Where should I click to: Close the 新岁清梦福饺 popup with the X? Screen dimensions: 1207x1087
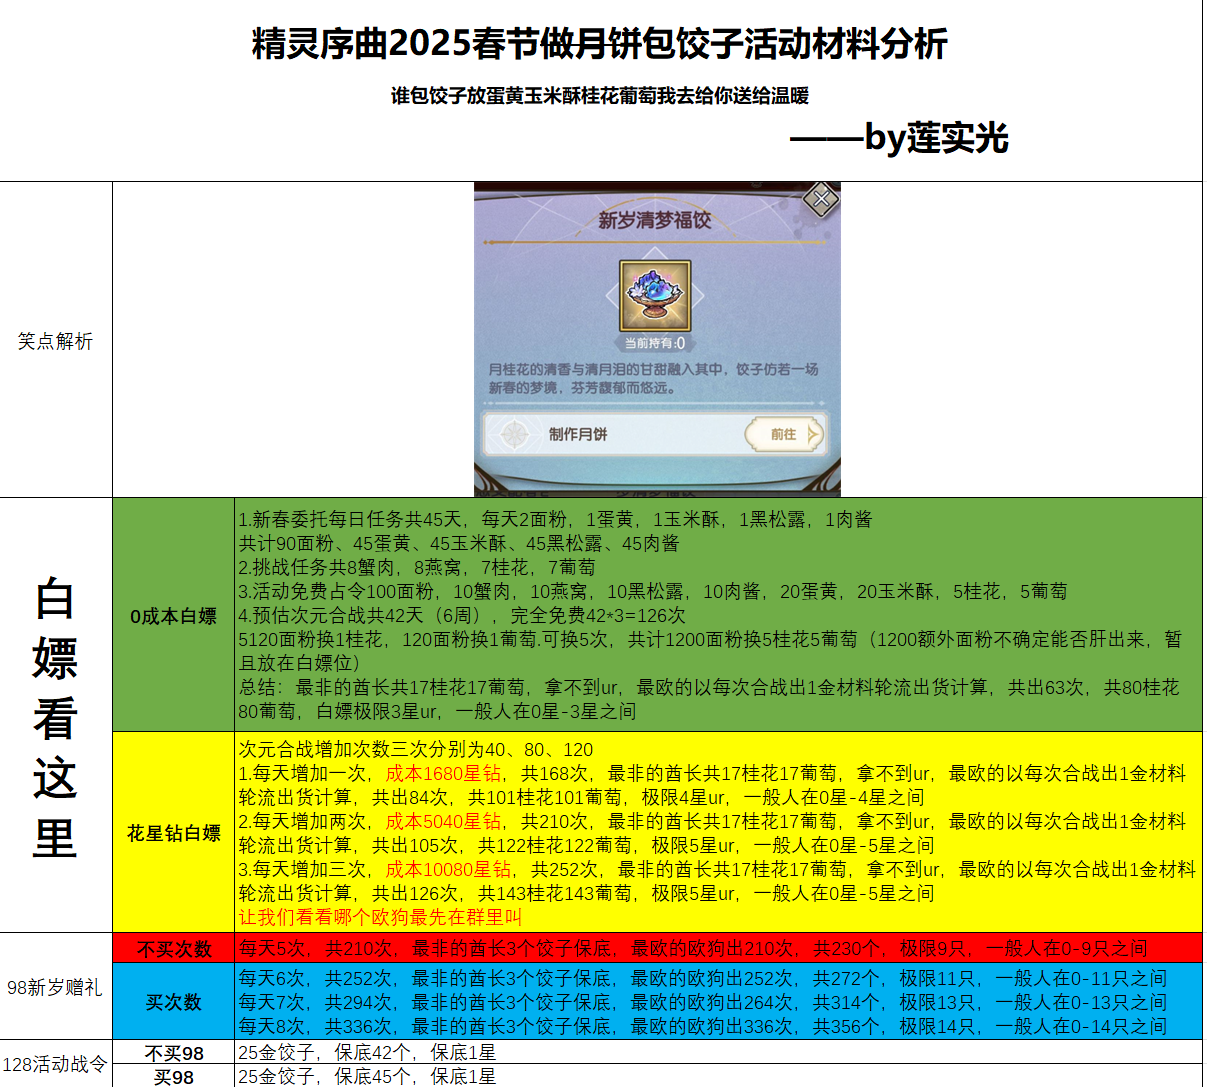pos(821,200)
